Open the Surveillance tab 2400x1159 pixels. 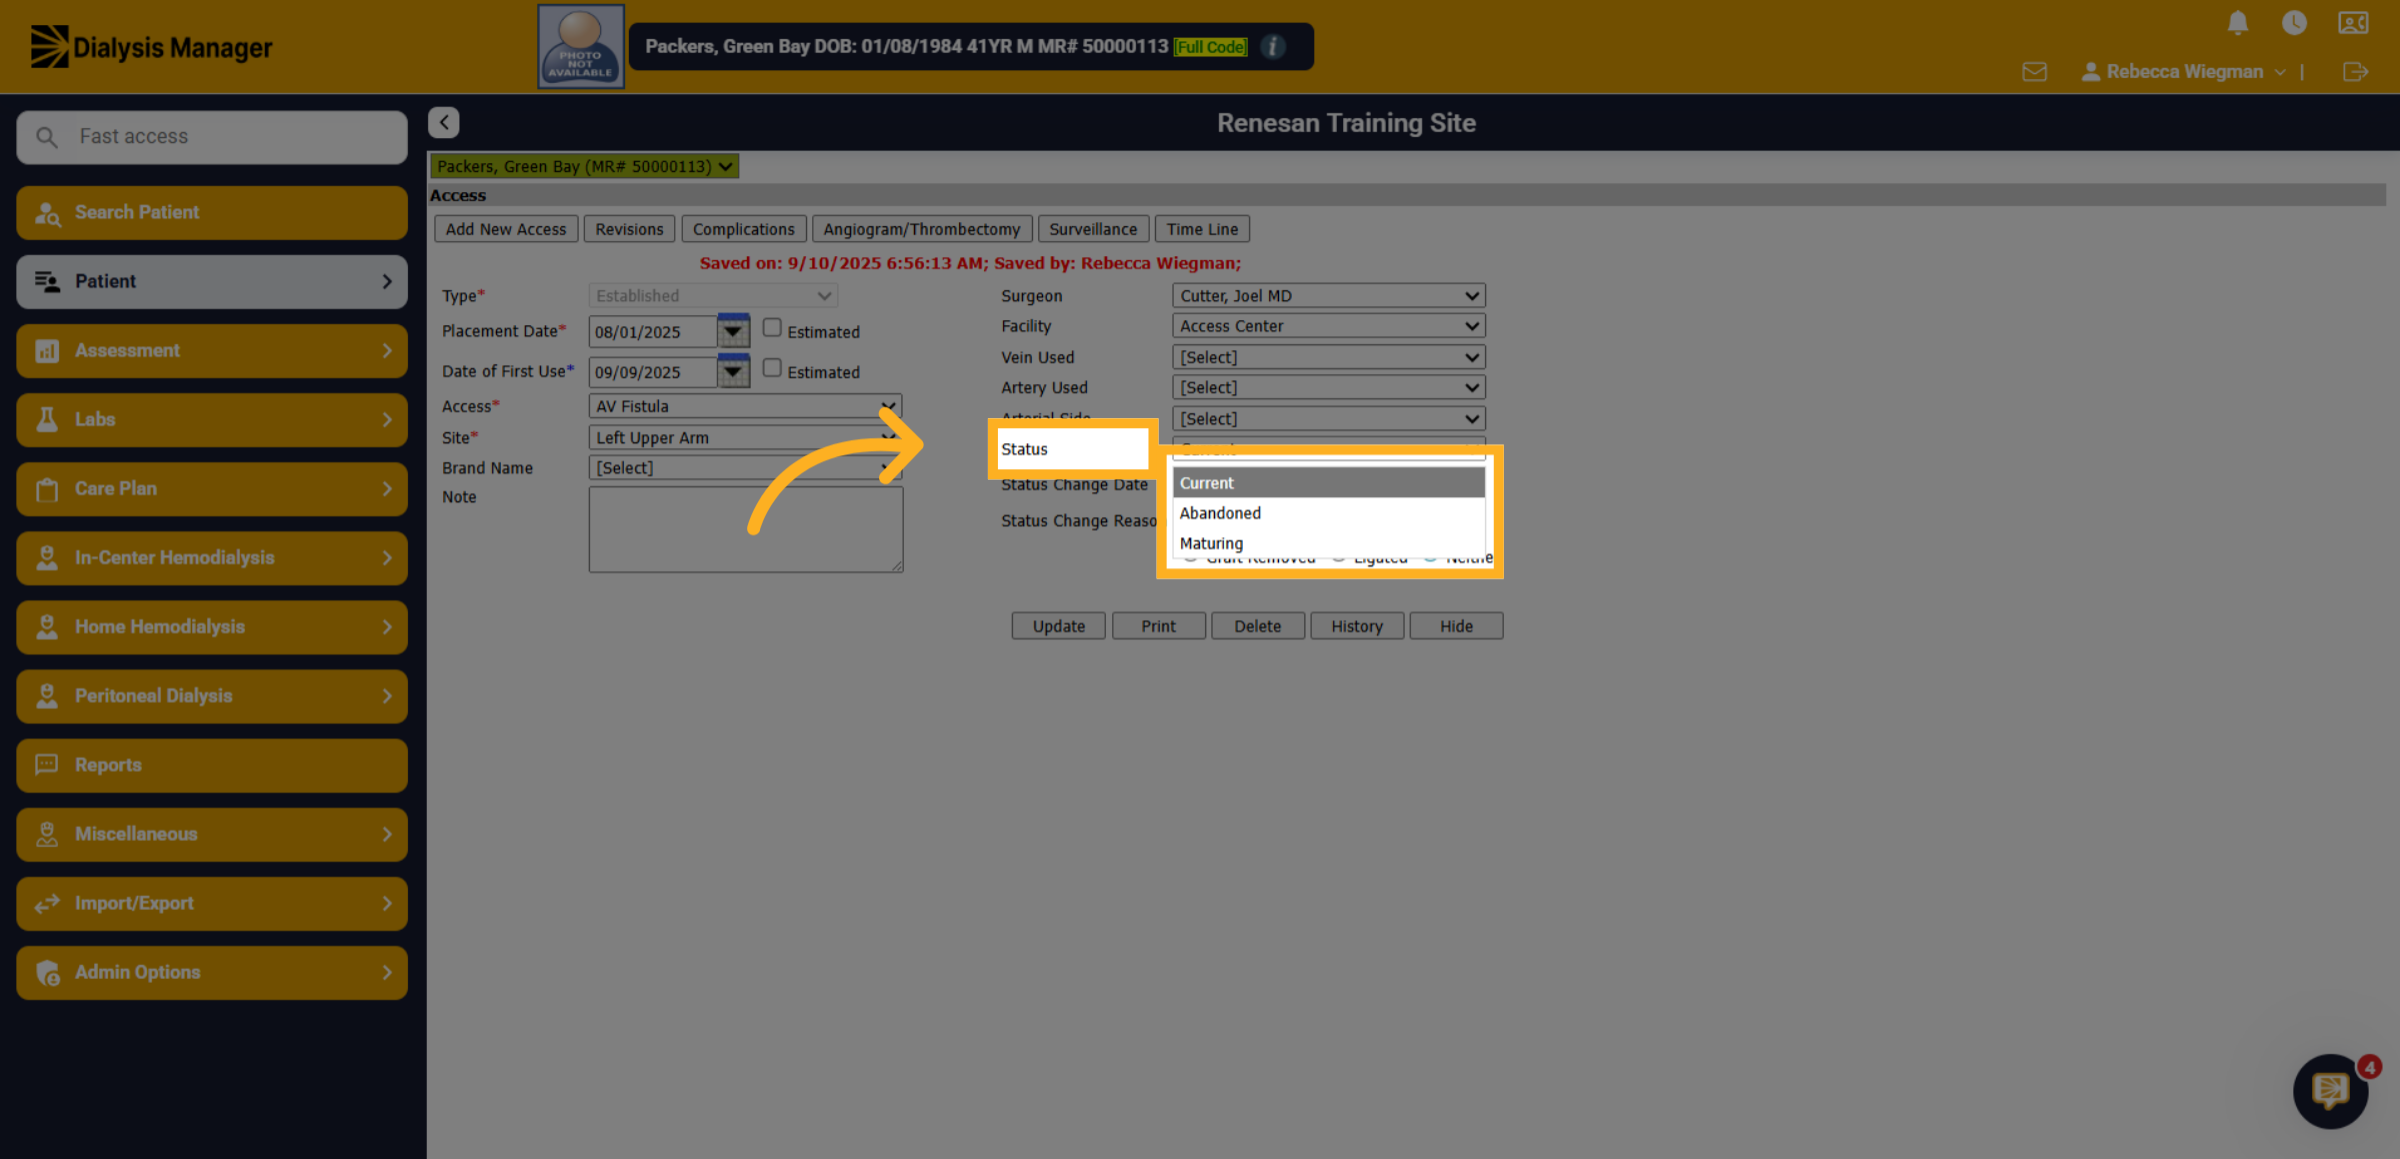click(x=1093, y=229)
